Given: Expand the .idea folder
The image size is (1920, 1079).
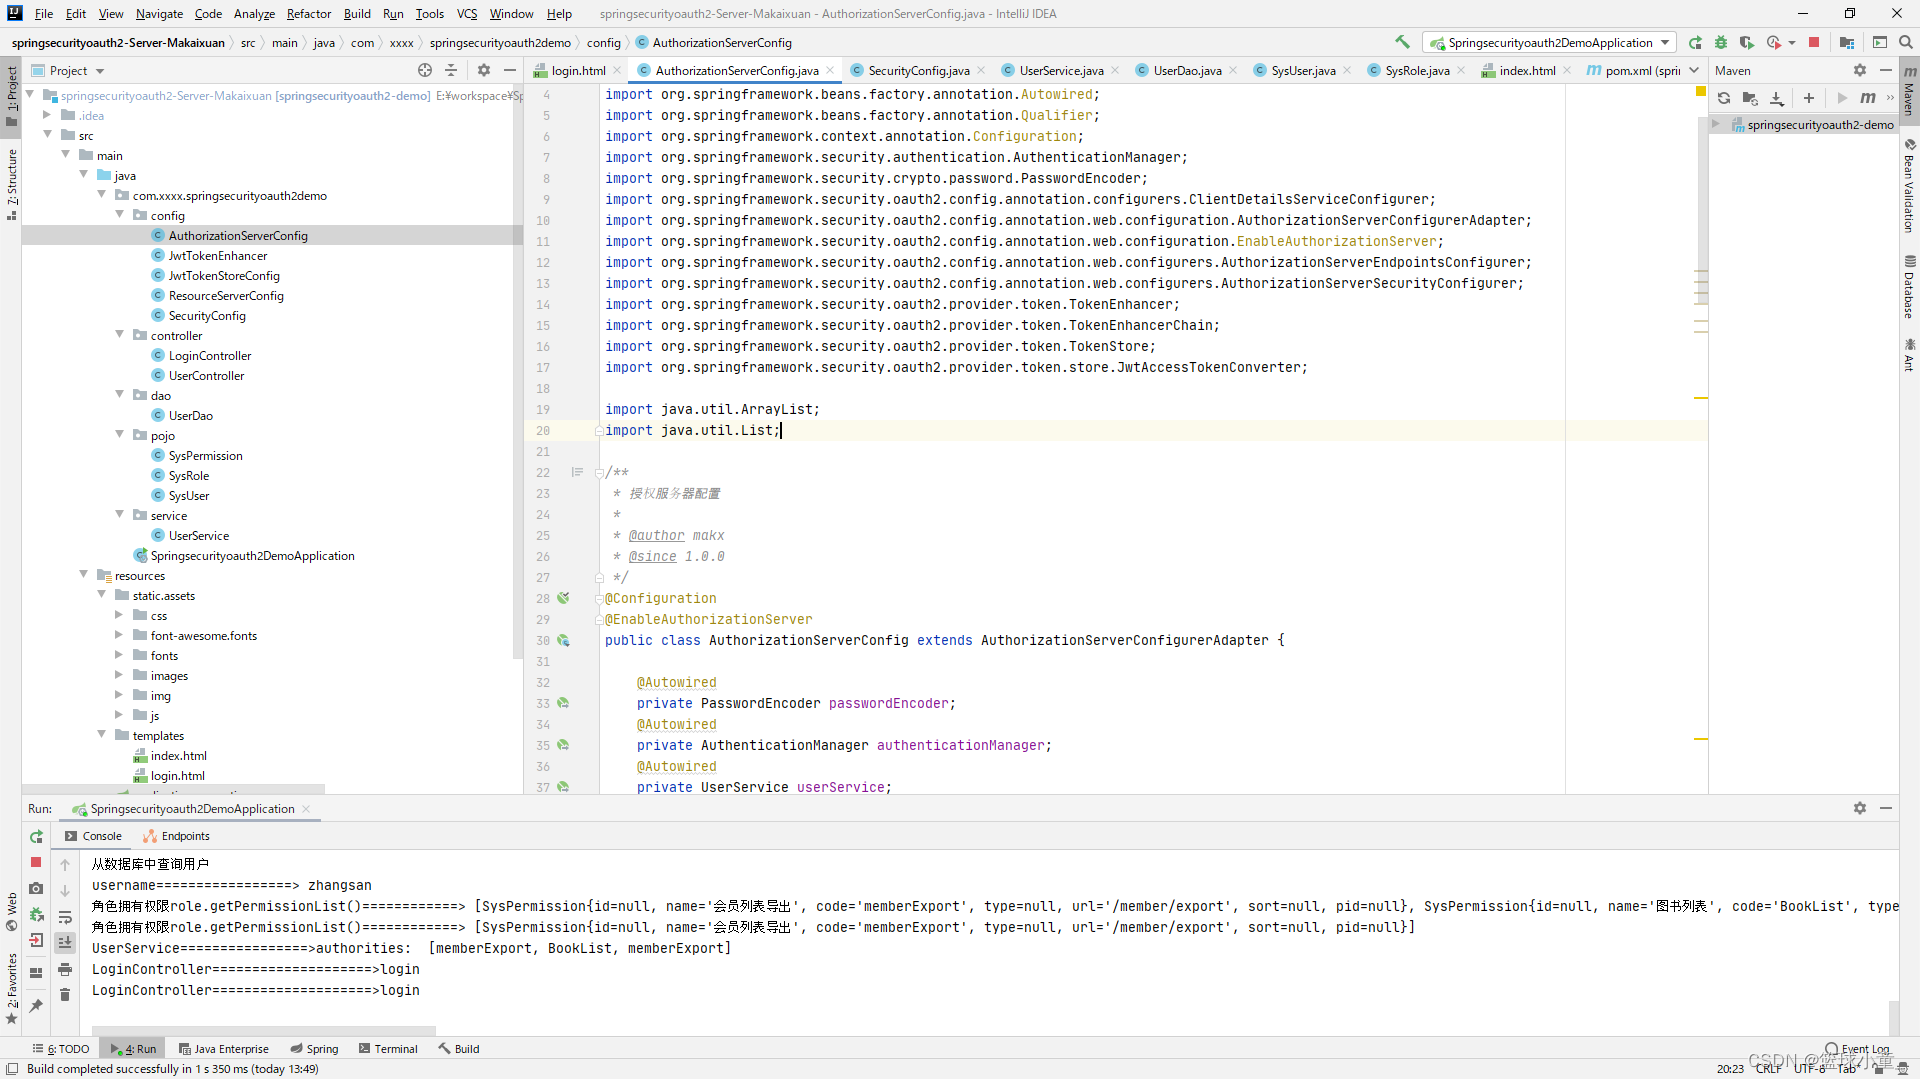Looking at the screenshot, I should tap(47, 115).
